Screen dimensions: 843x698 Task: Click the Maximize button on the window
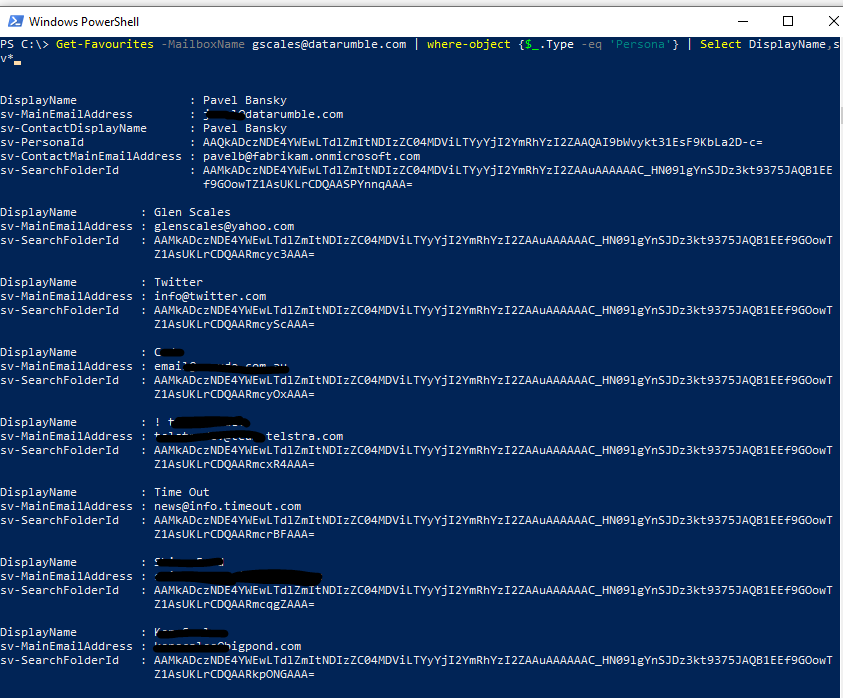click(x=786, y=21)
